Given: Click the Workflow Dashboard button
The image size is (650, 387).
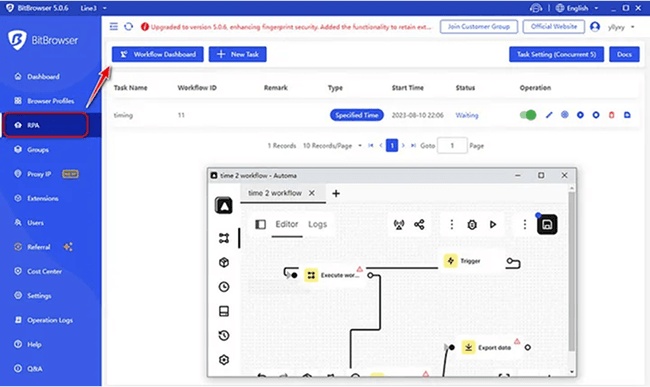Looking at the screenshot, I should [x=158, y=54].
